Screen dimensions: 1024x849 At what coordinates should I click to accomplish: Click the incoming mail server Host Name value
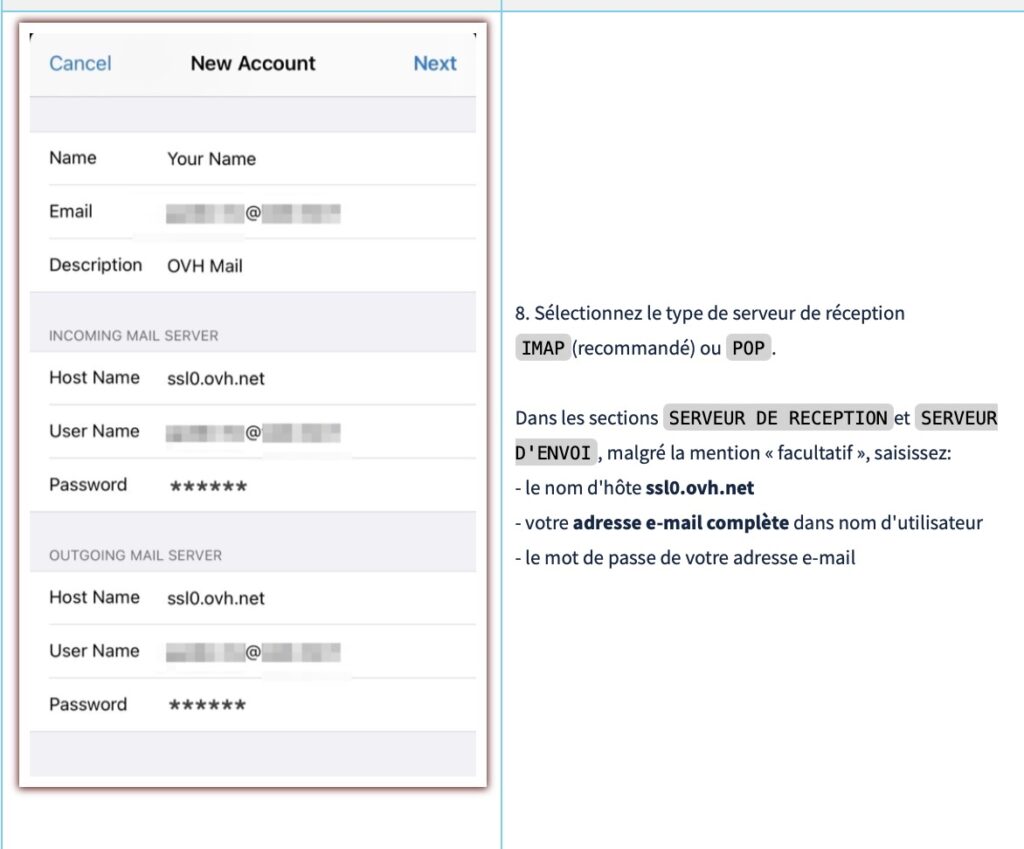pos(216,379)
